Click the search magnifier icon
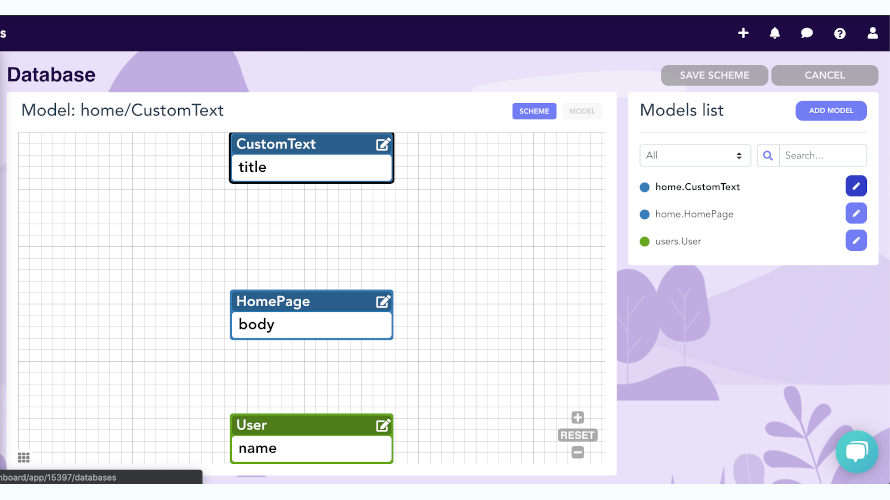The width and height of the screenshot is (890, 500). click(768, 156)
